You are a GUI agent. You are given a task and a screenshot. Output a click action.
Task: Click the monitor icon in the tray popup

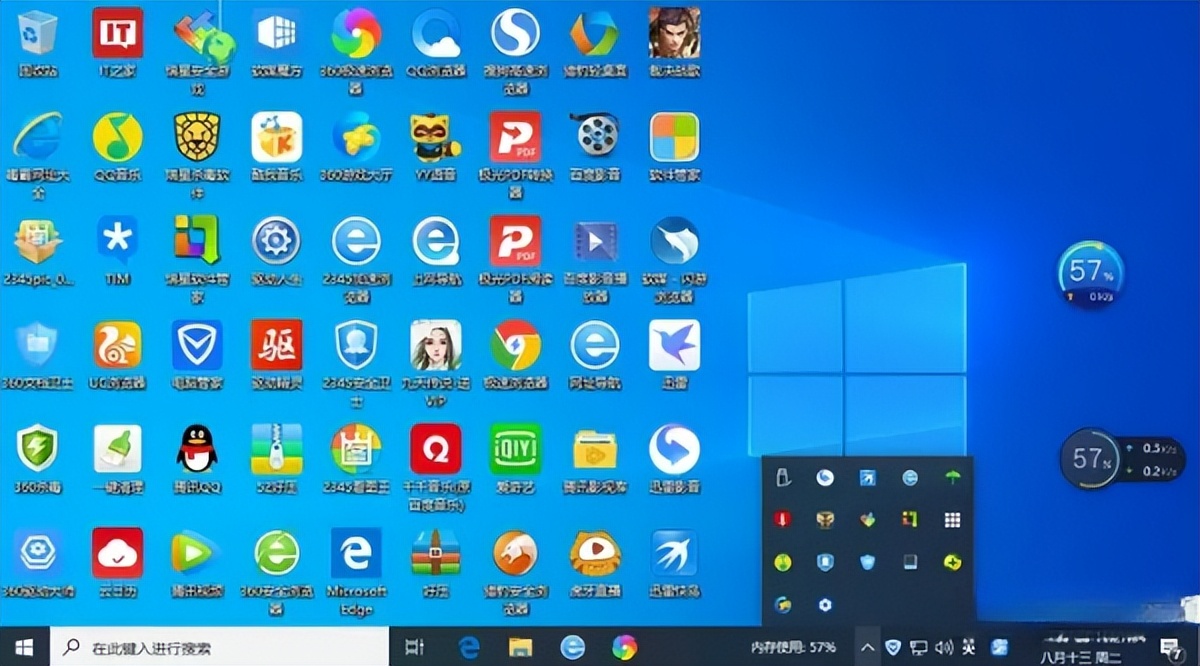click(910, 562)
